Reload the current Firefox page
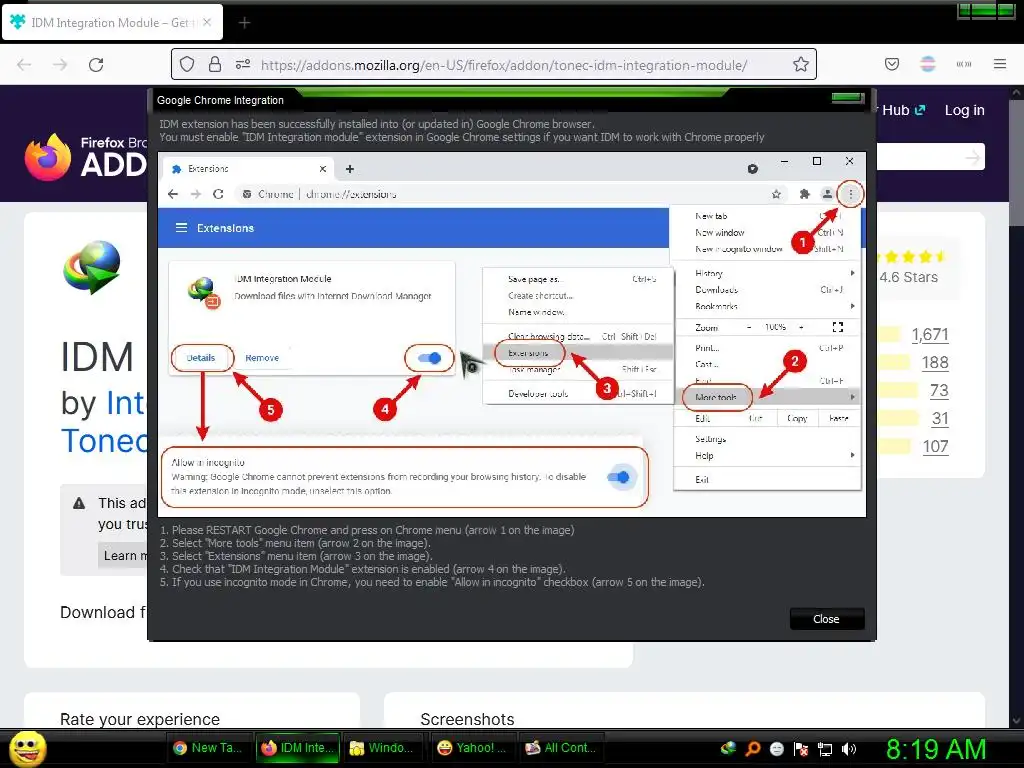The width and height of the screenshot is (1024, 768). click(96, 65)
